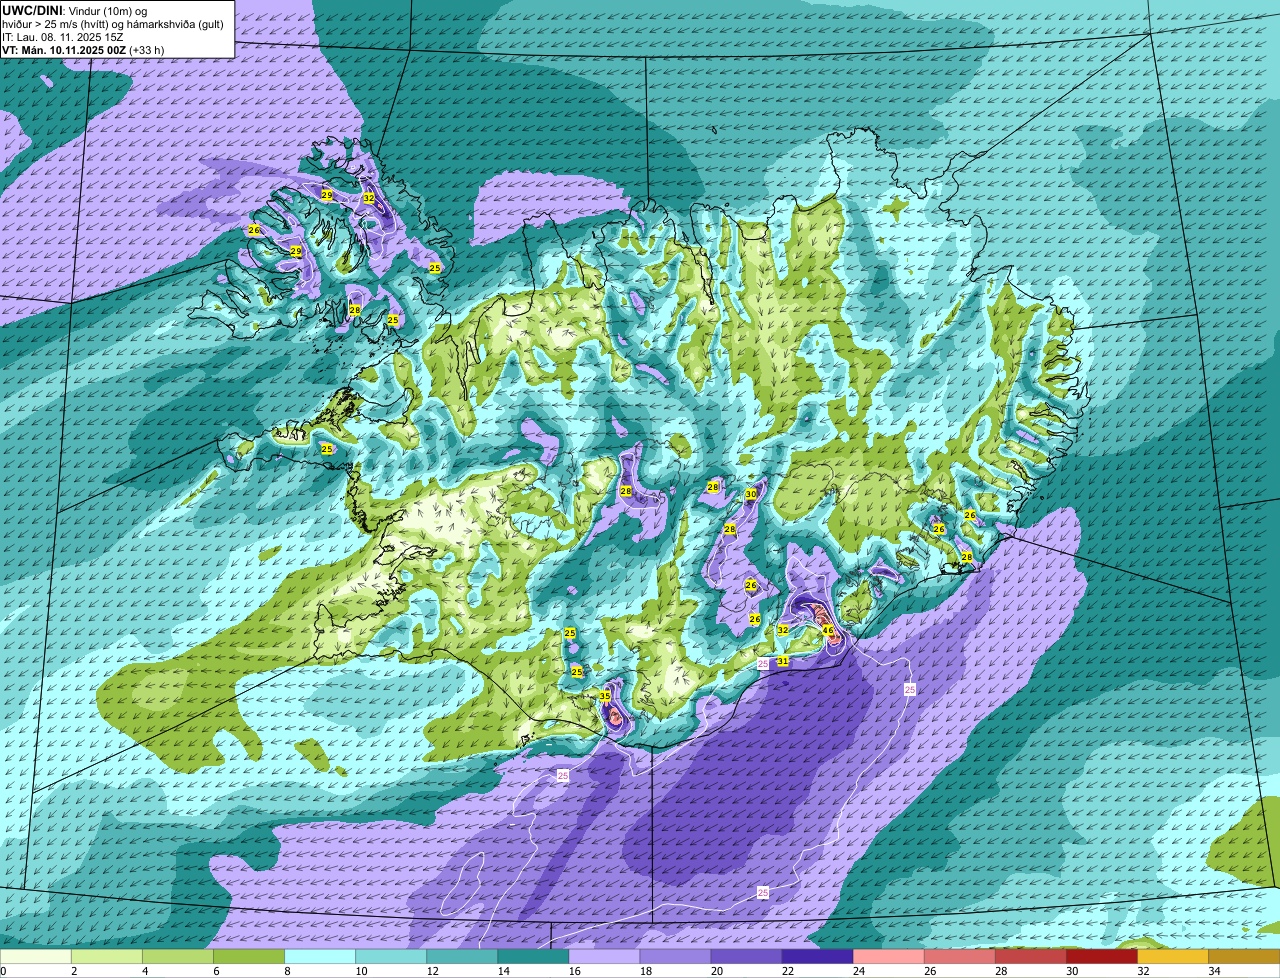The width and height of the screenshot is (1280, 978).
Task: Pick the 28–30 m/s red legend swatch
Action: [1031, 957]
